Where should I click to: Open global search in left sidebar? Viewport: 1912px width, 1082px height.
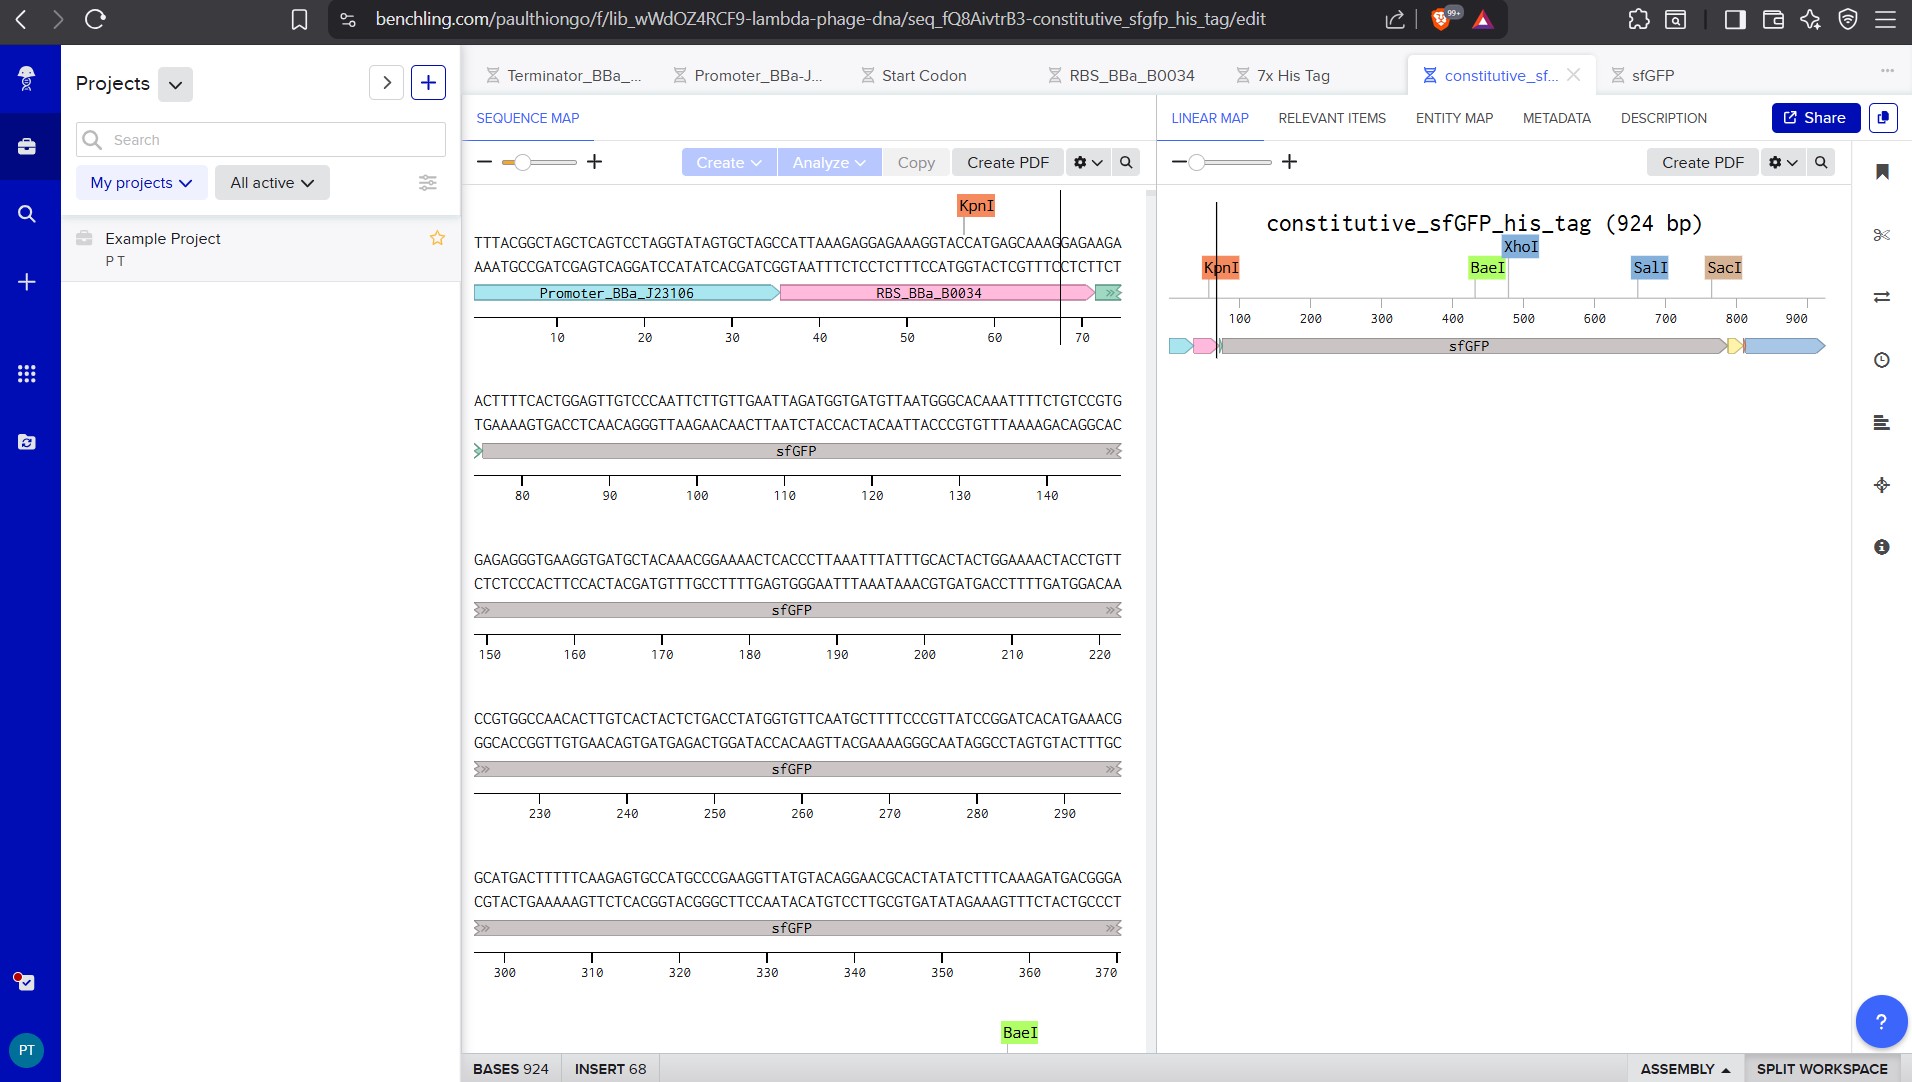[x=27, y=214]
